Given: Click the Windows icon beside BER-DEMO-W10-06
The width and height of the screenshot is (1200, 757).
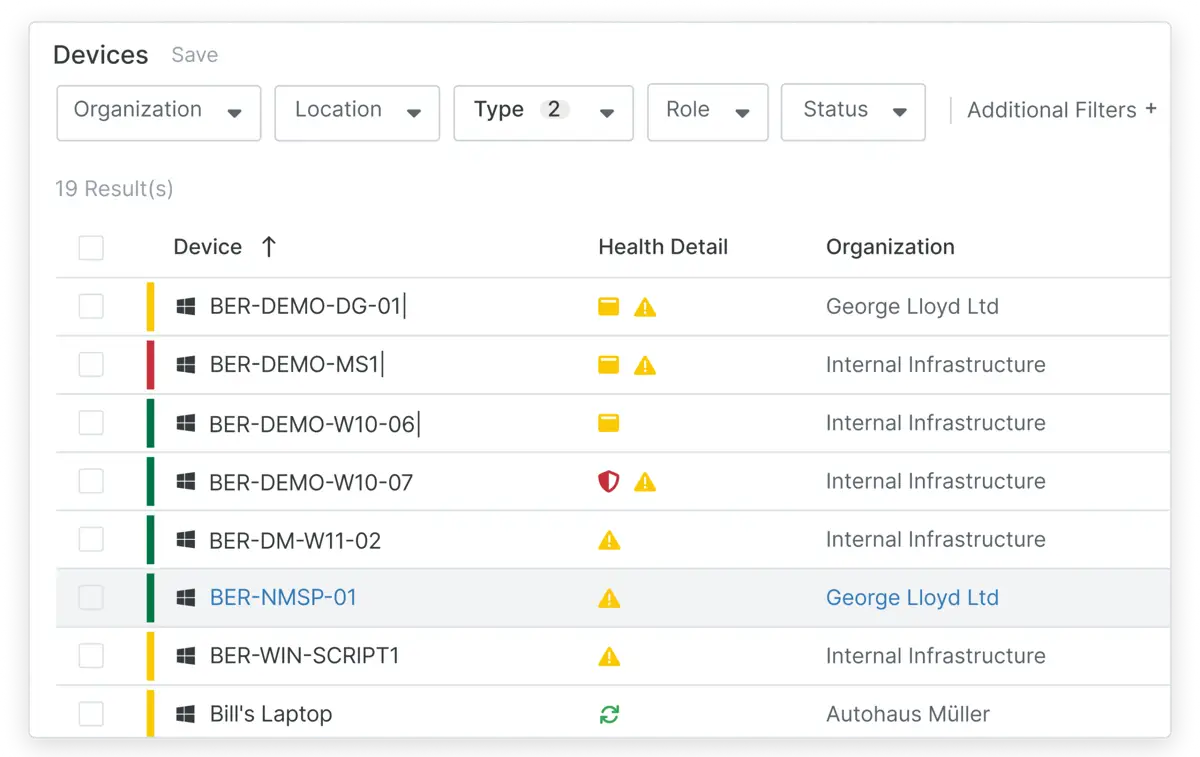Looking at the screenshot, I should point(186,424).
